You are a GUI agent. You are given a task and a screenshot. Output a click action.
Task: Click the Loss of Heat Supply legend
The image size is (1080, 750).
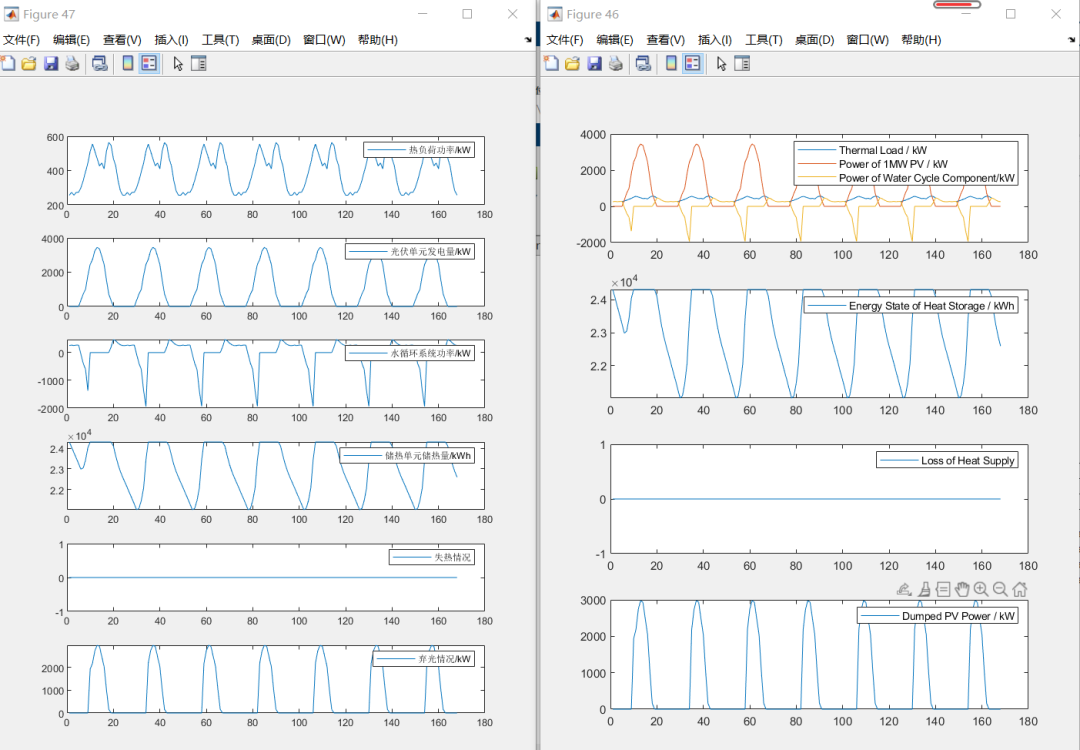tap(947, 460)
